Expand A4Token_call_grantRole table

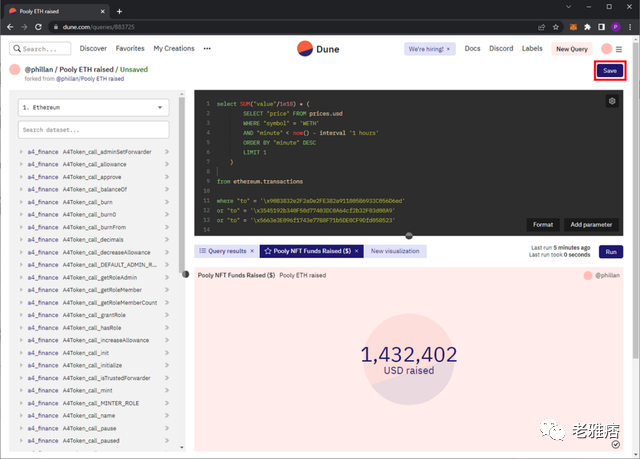pyautogui.click(x=21, y=315)
